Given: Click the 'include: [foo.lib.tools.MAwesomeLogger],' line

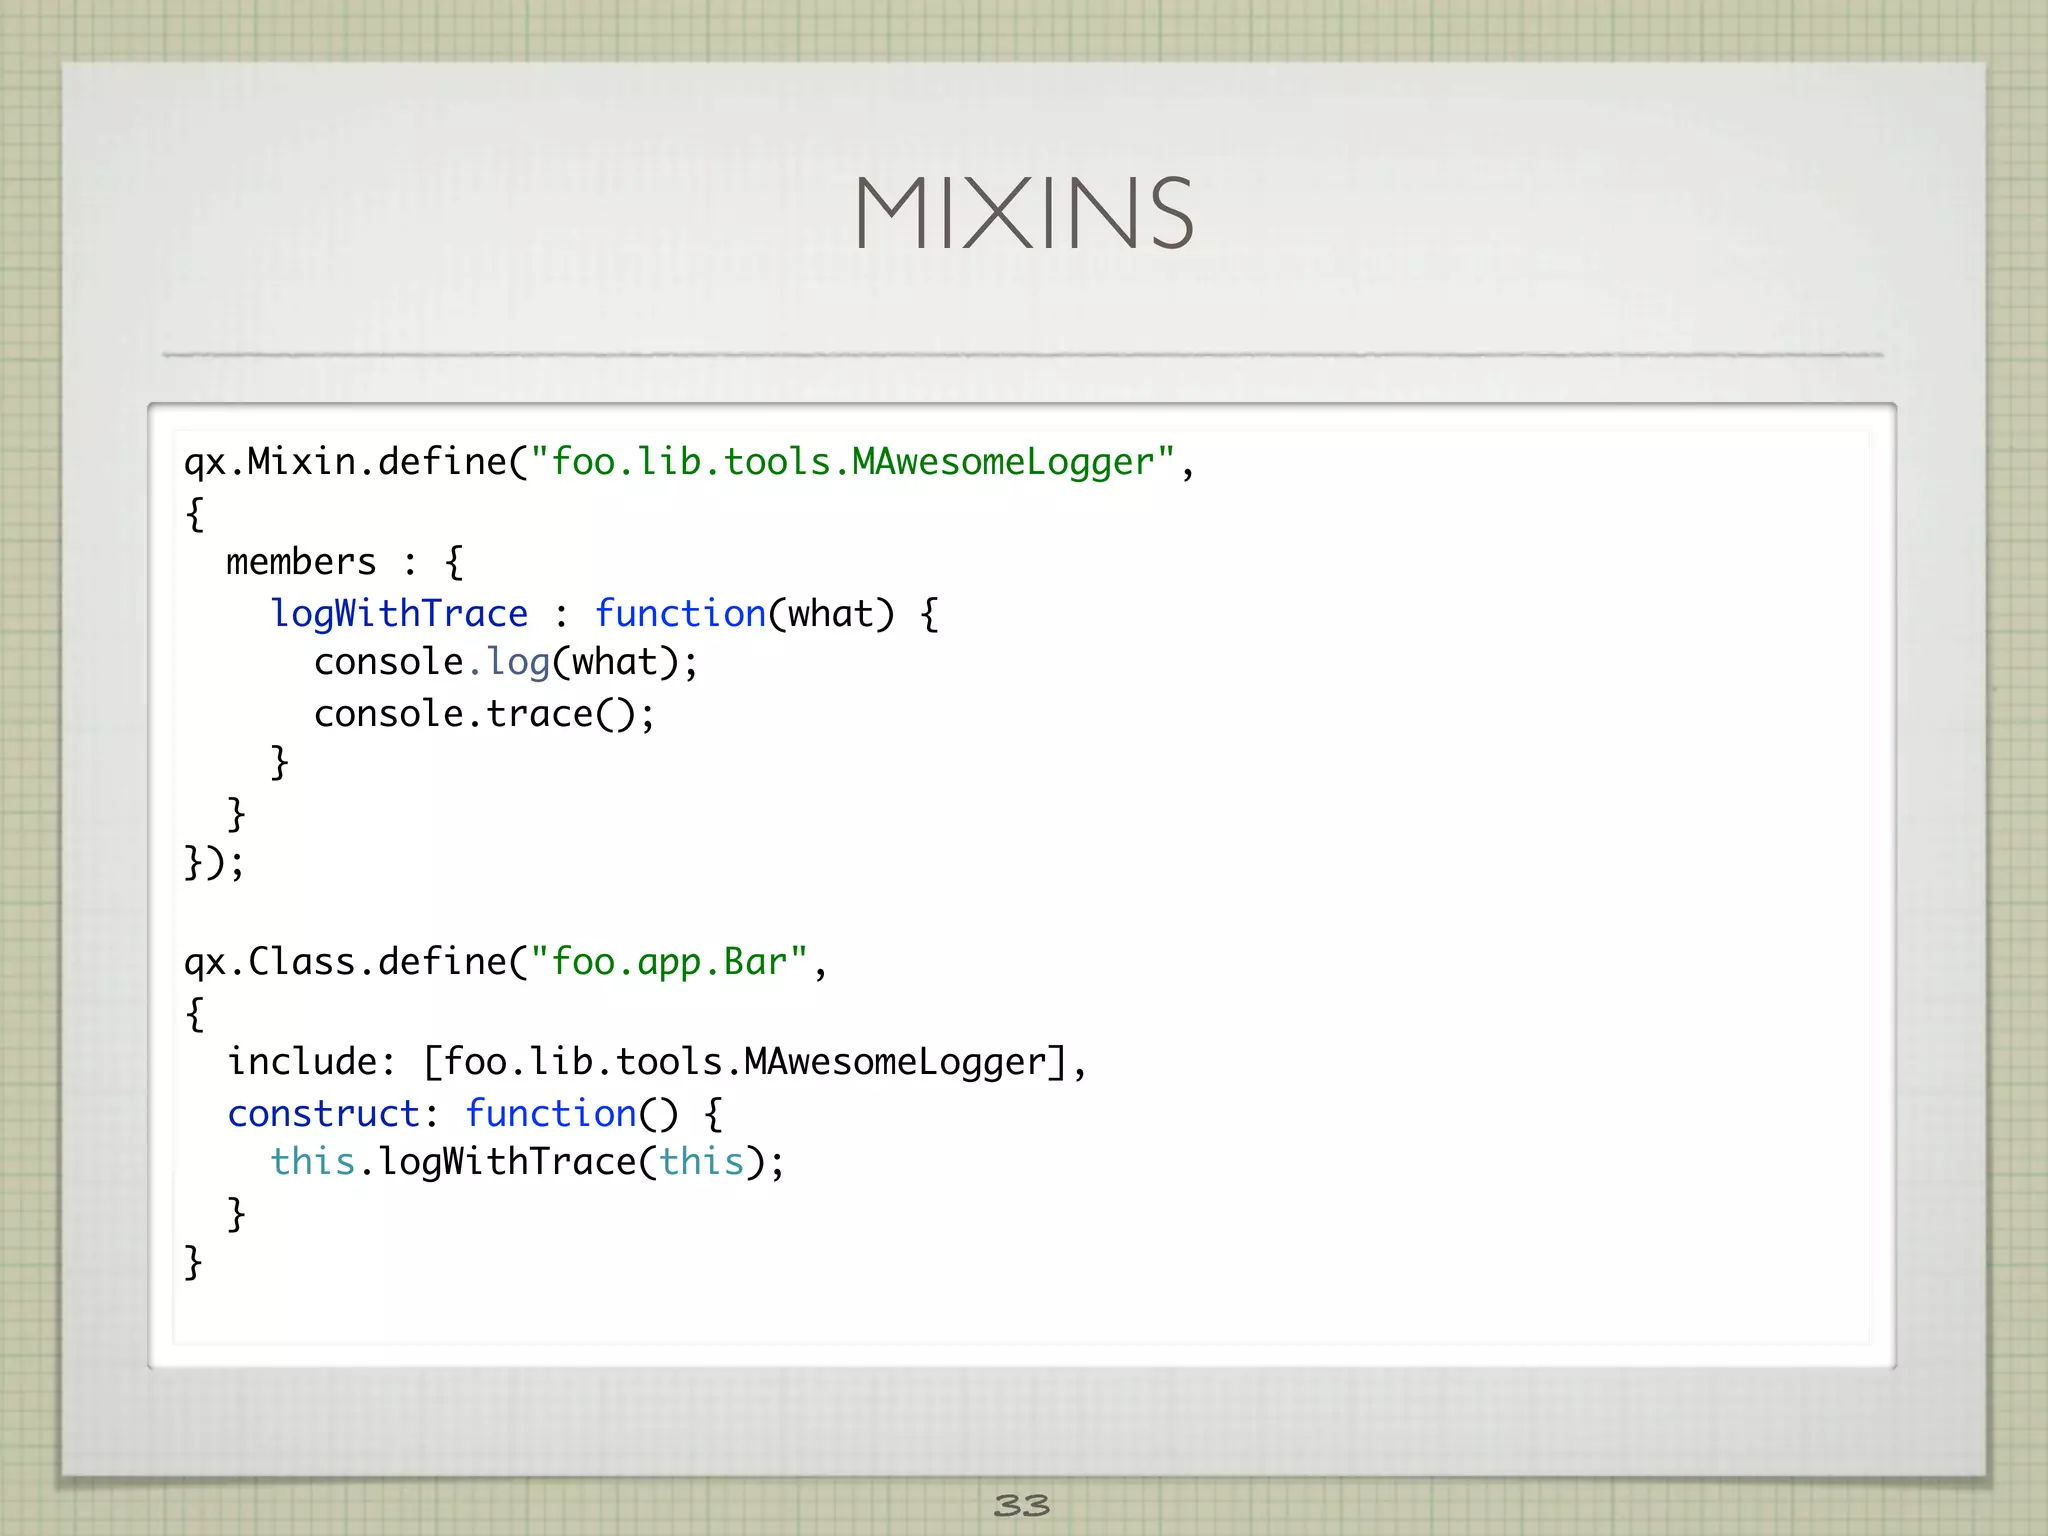Looking at the screenshot, I should (657, 1063).
